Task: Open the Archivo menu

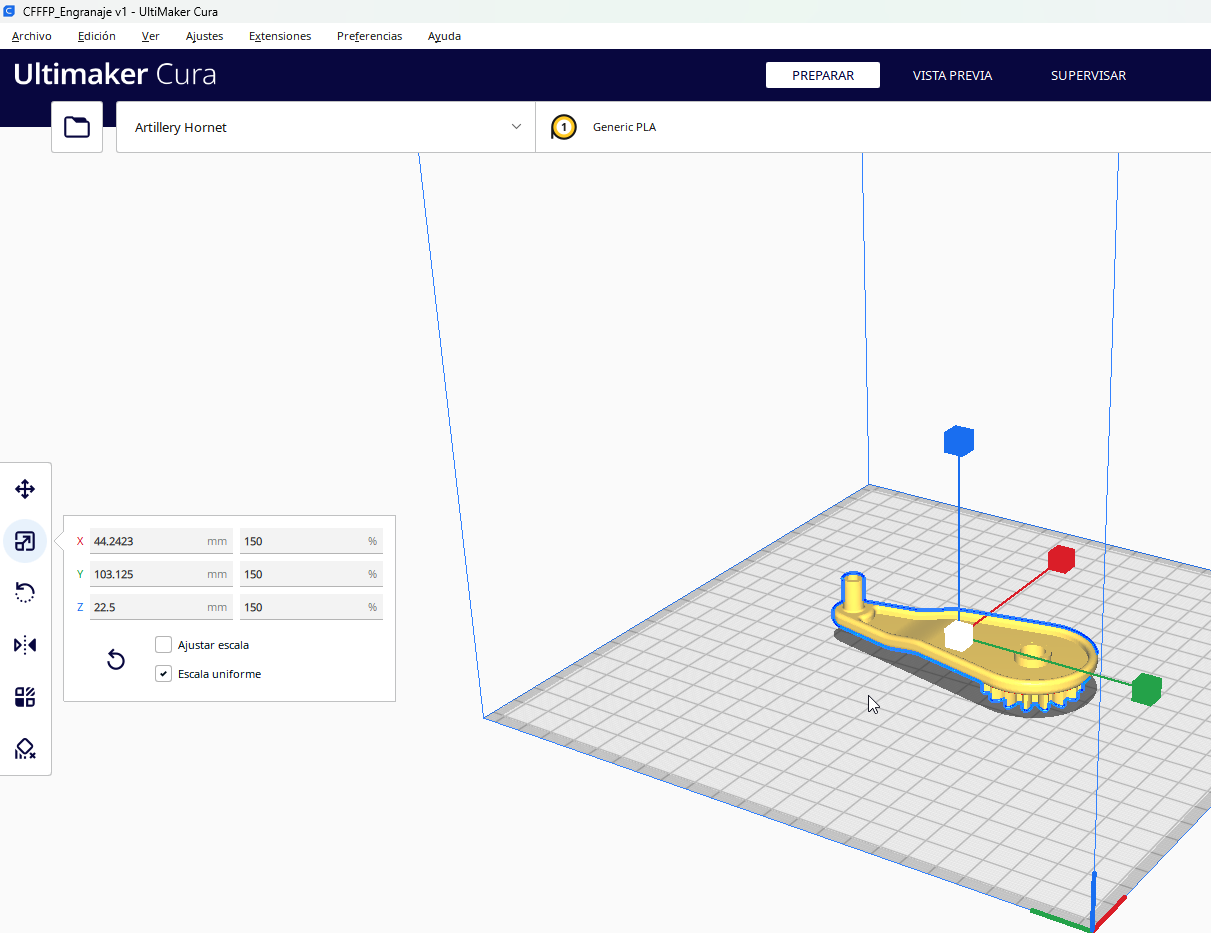Action: (x=32, y=36)
